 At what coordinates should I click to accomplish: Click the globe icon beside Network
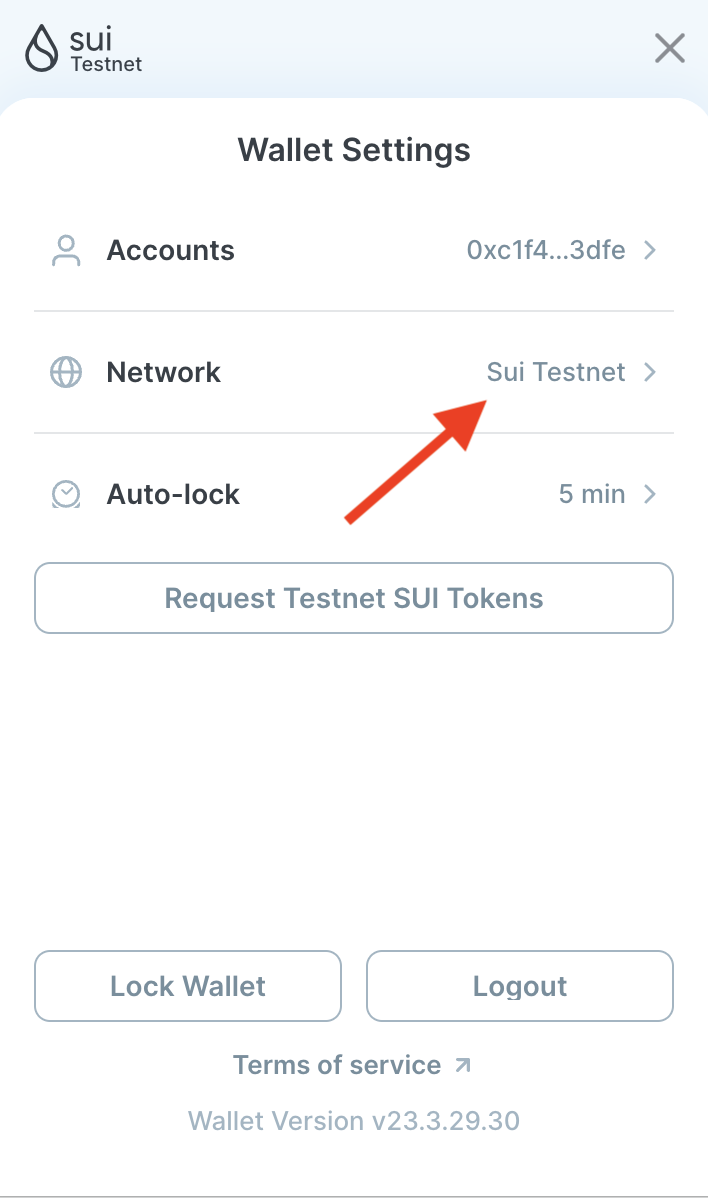pyautogui.click(x=64, y=372)
